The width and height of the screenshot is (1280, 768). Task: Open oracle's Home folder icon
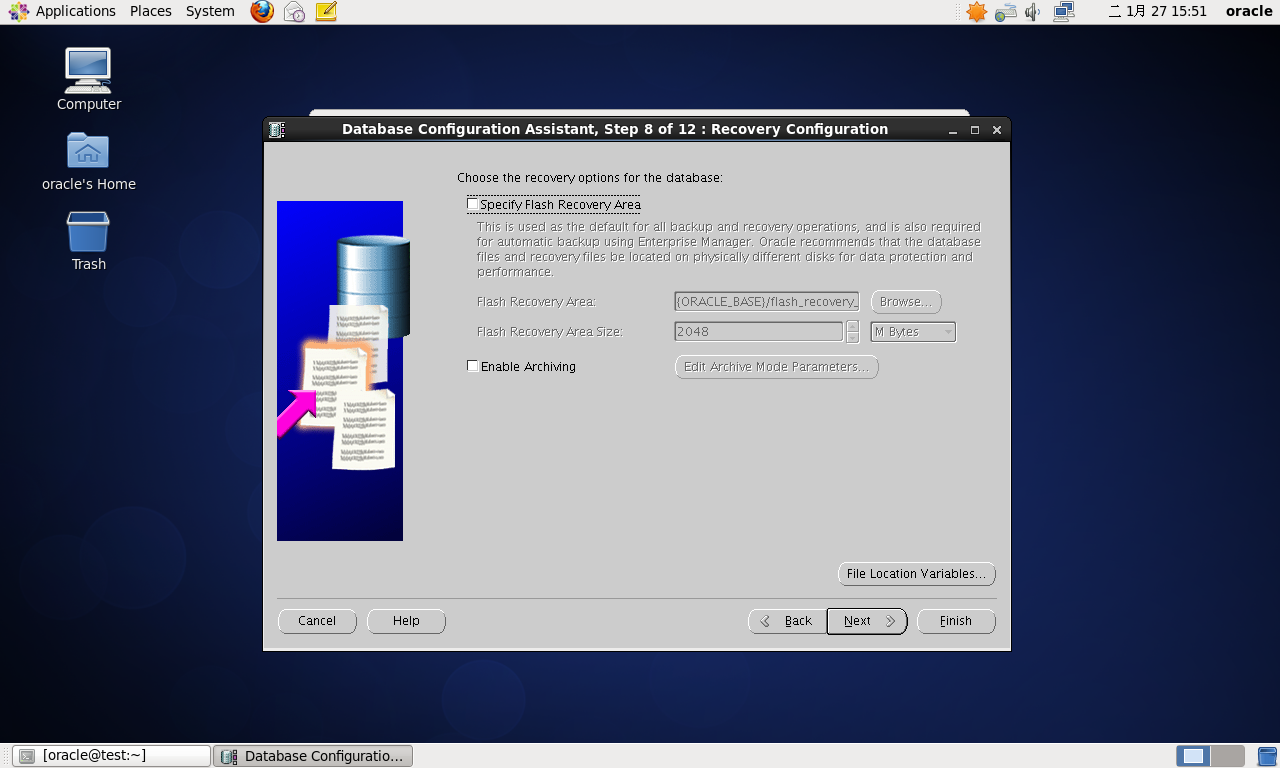pyautogui.click(x=88, y=151)
